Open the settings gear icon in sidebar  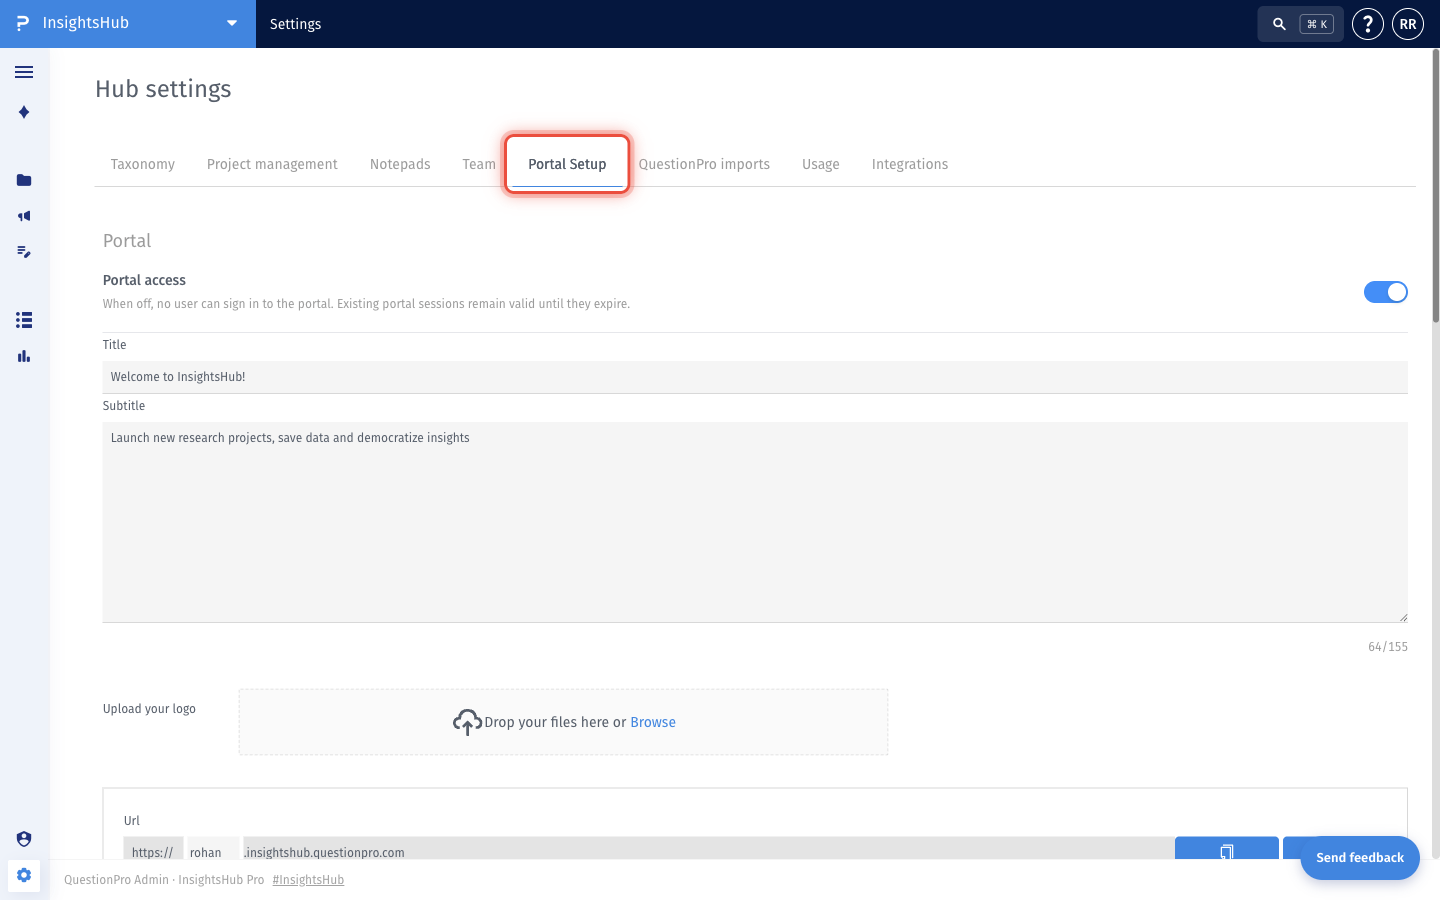24,875
